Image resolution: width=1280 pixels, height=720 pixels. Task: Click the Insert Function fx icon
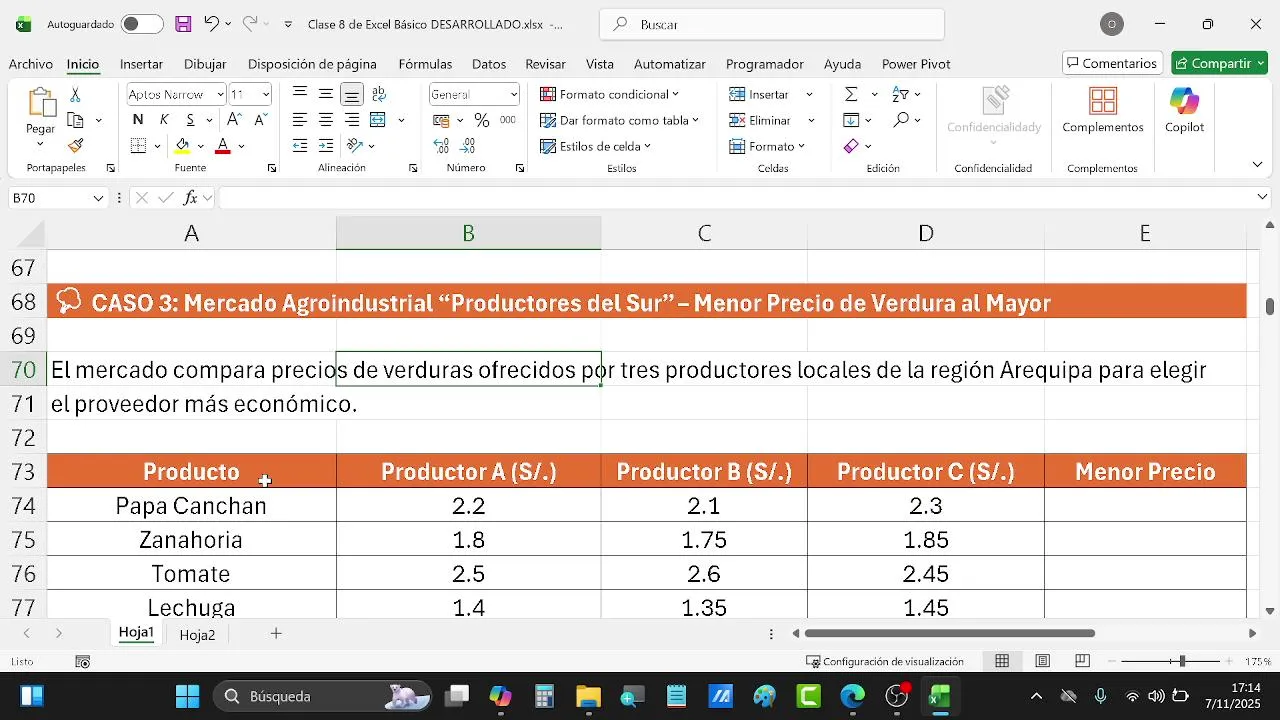pyautogui.click(x=190, y=198)
